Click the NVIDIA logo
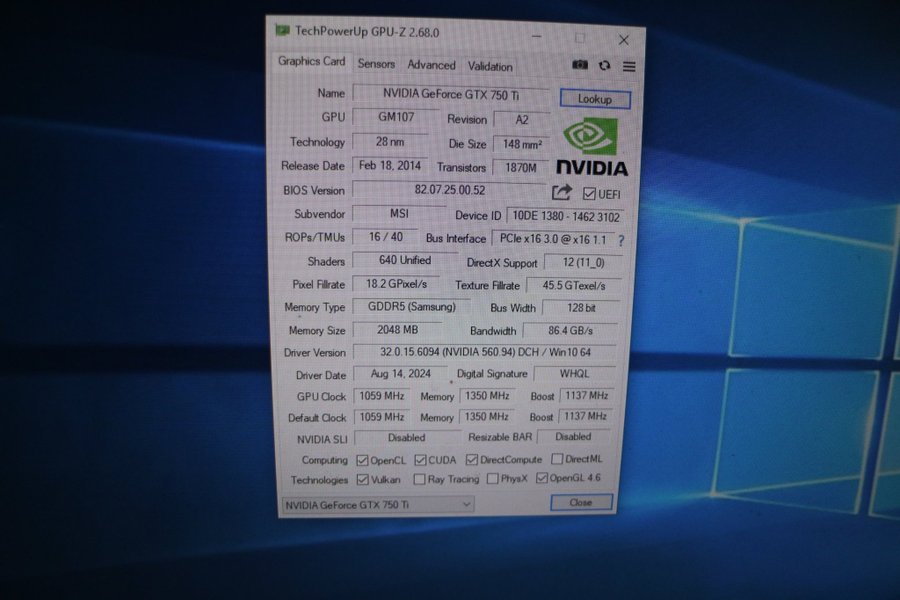The width and height of the screenshot is (900, 600). coord(591,147)
